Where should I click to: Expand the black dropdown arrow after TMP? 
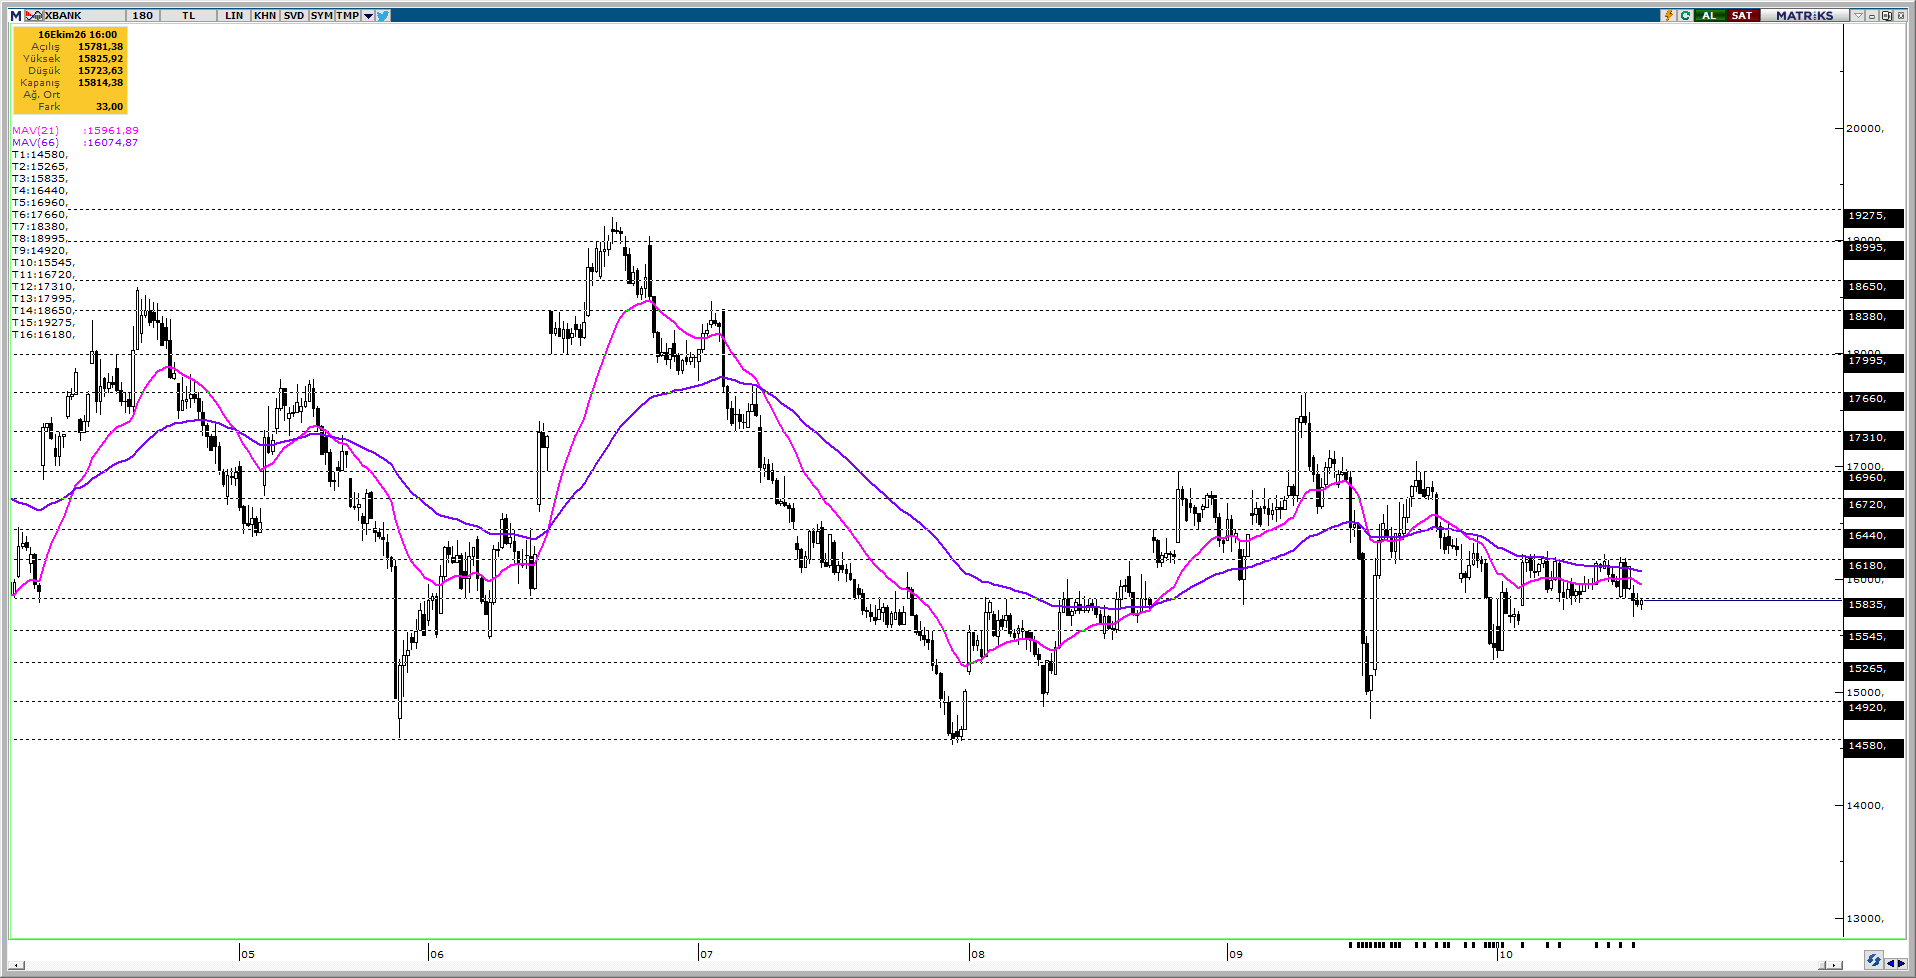(x=369, y=16)
